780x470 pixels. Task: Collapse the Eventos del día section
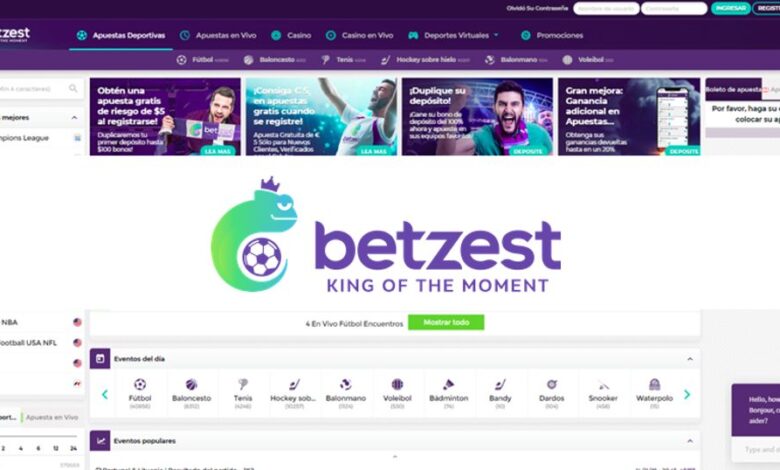(690, 359)
